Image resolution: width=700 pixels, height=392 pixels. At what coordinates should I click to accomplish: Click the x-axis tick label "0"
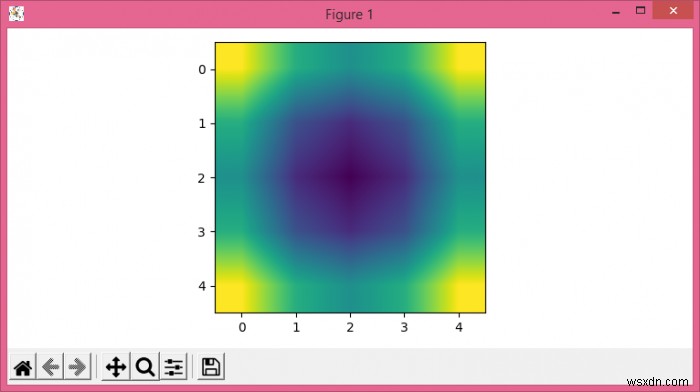[x=242, y=328]
